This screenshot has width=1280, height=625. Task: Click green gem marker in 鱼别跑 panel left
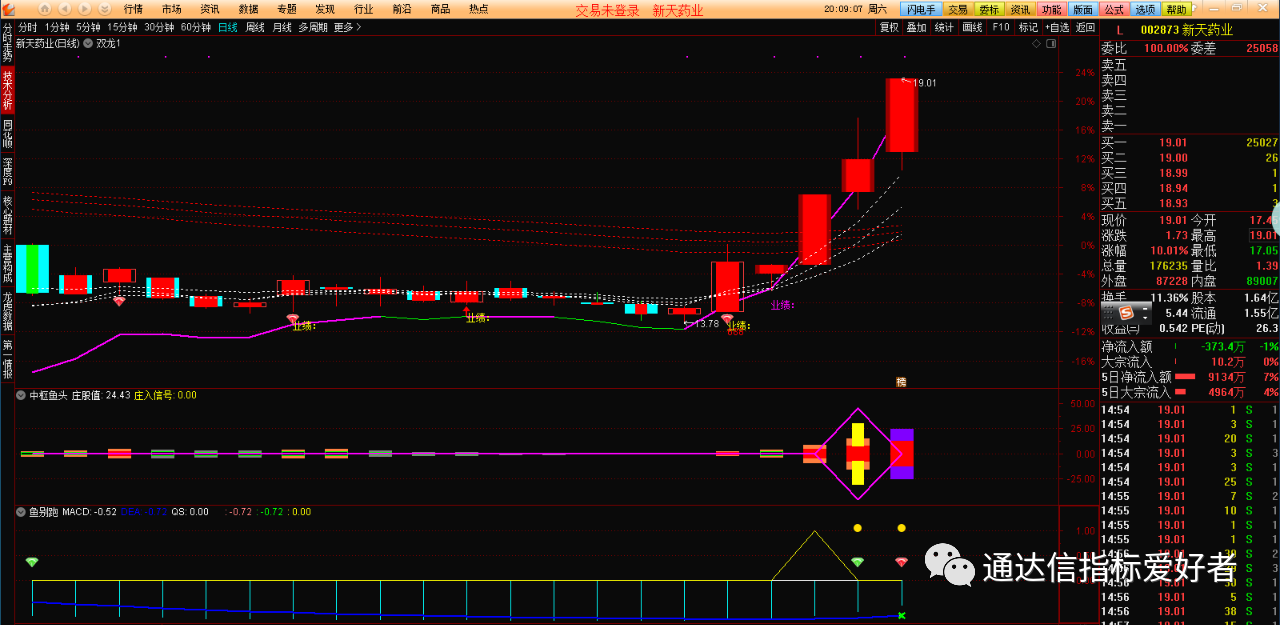point(32,562)
